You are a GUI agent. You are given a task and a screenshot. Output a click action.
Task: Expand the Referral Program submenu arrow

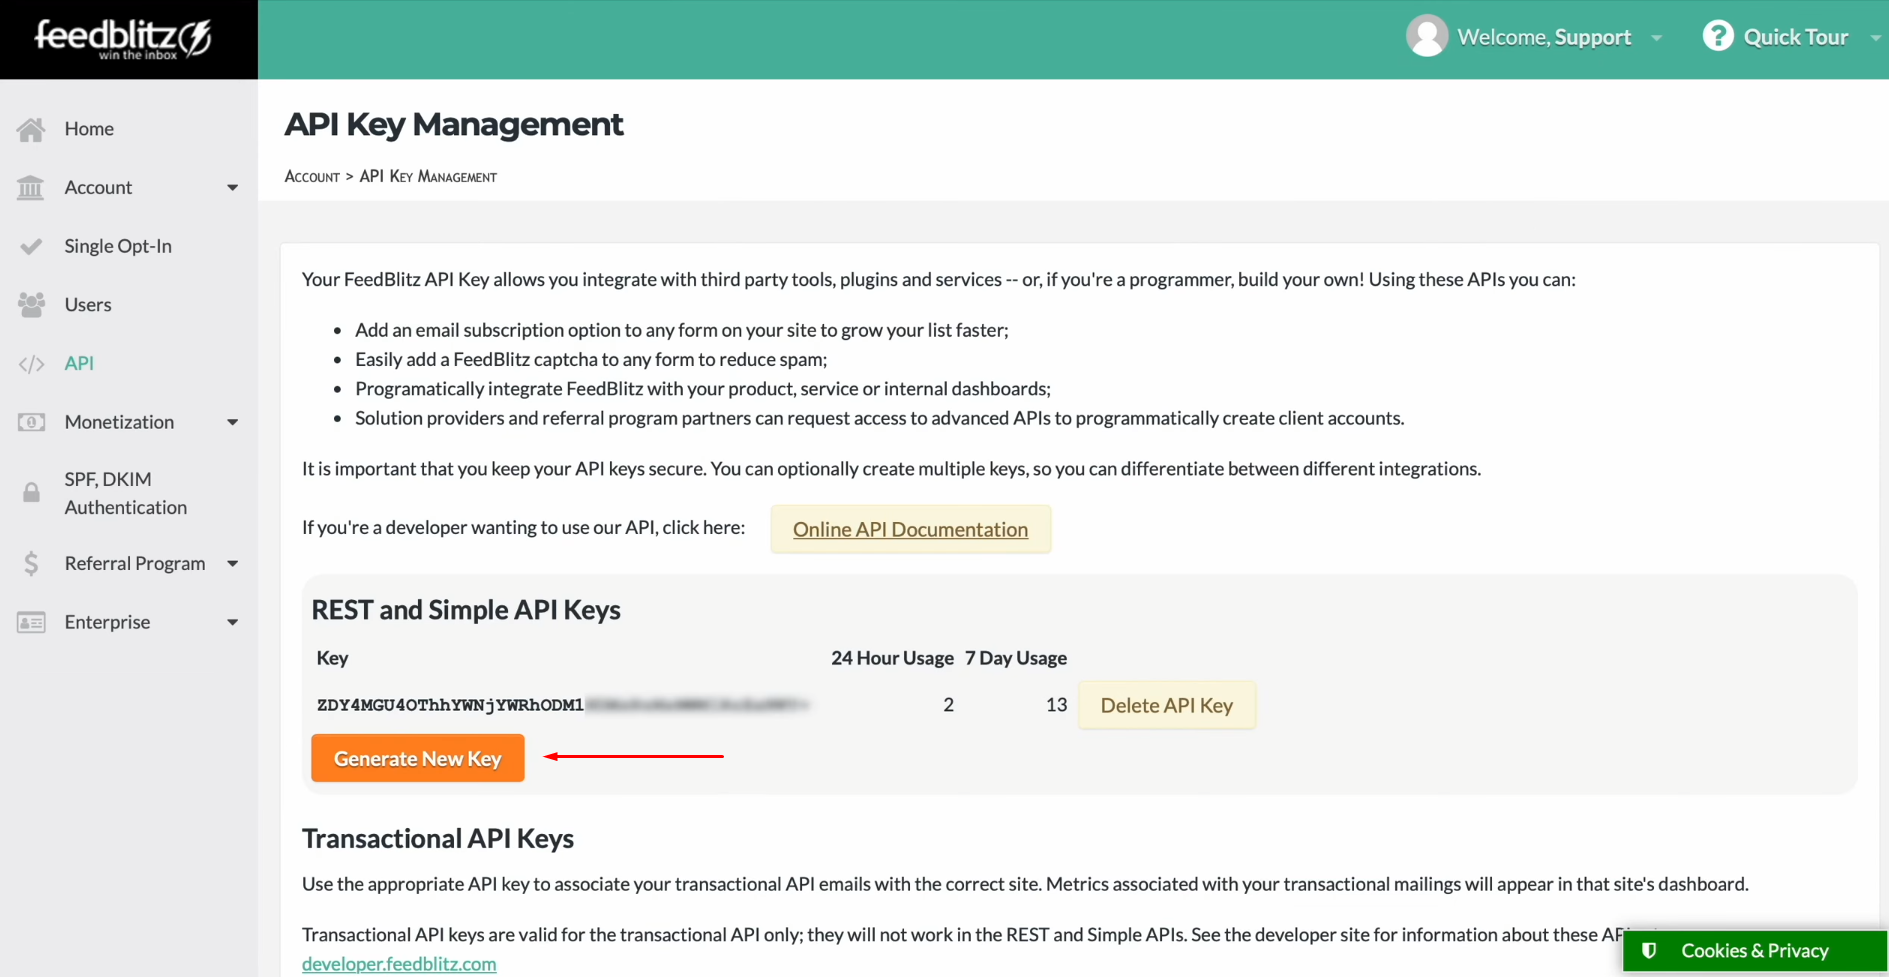click(232, 564)
